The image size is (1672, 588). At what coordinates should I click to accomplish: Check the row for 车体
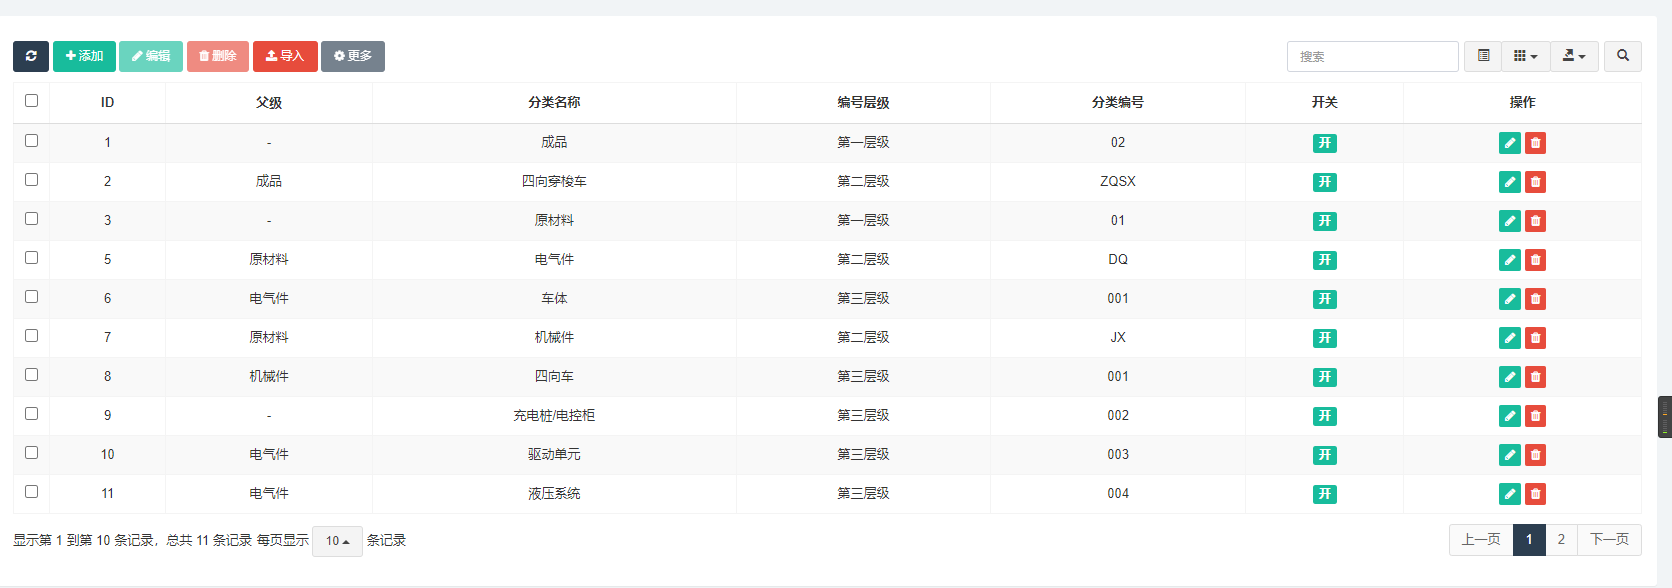click(x=32, y=297)
